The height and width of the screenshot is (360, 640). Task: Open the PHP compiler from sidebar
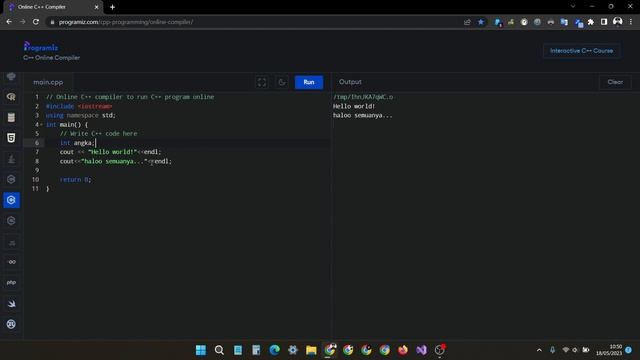click(11, 282)
